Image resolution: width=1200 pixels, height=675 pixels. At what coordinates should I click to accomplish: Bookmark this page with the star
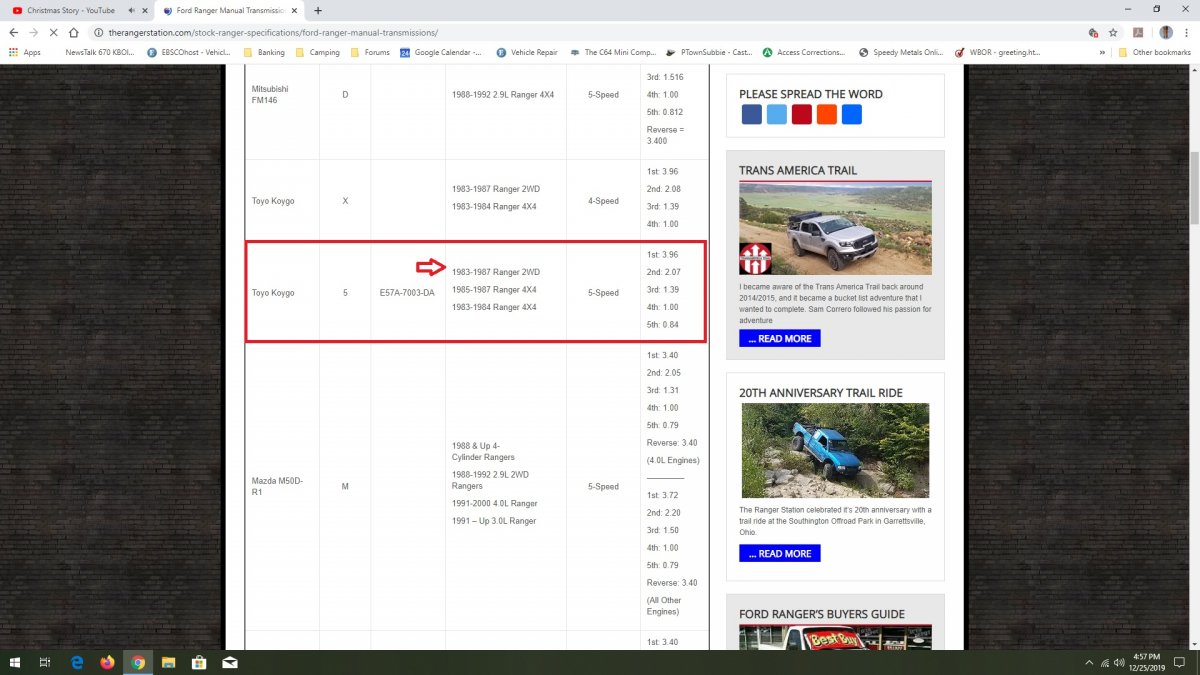tap(1113, 32)
